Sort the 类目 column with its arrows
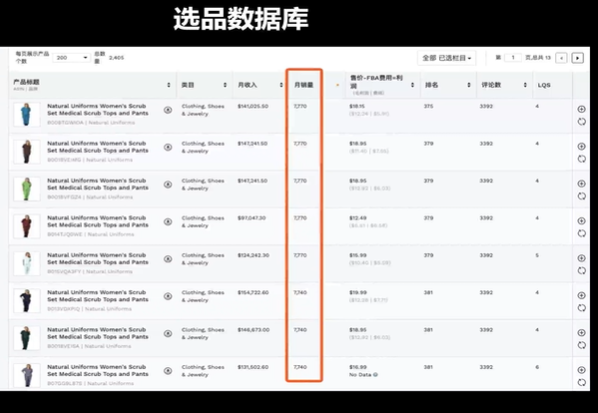The width and height of the screenshot is (598, 413). [225, 85]
